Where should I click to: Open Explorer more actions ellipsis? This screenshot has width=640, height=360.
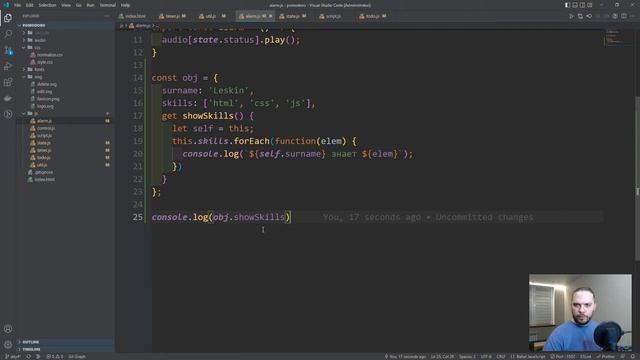click(107, 16)
